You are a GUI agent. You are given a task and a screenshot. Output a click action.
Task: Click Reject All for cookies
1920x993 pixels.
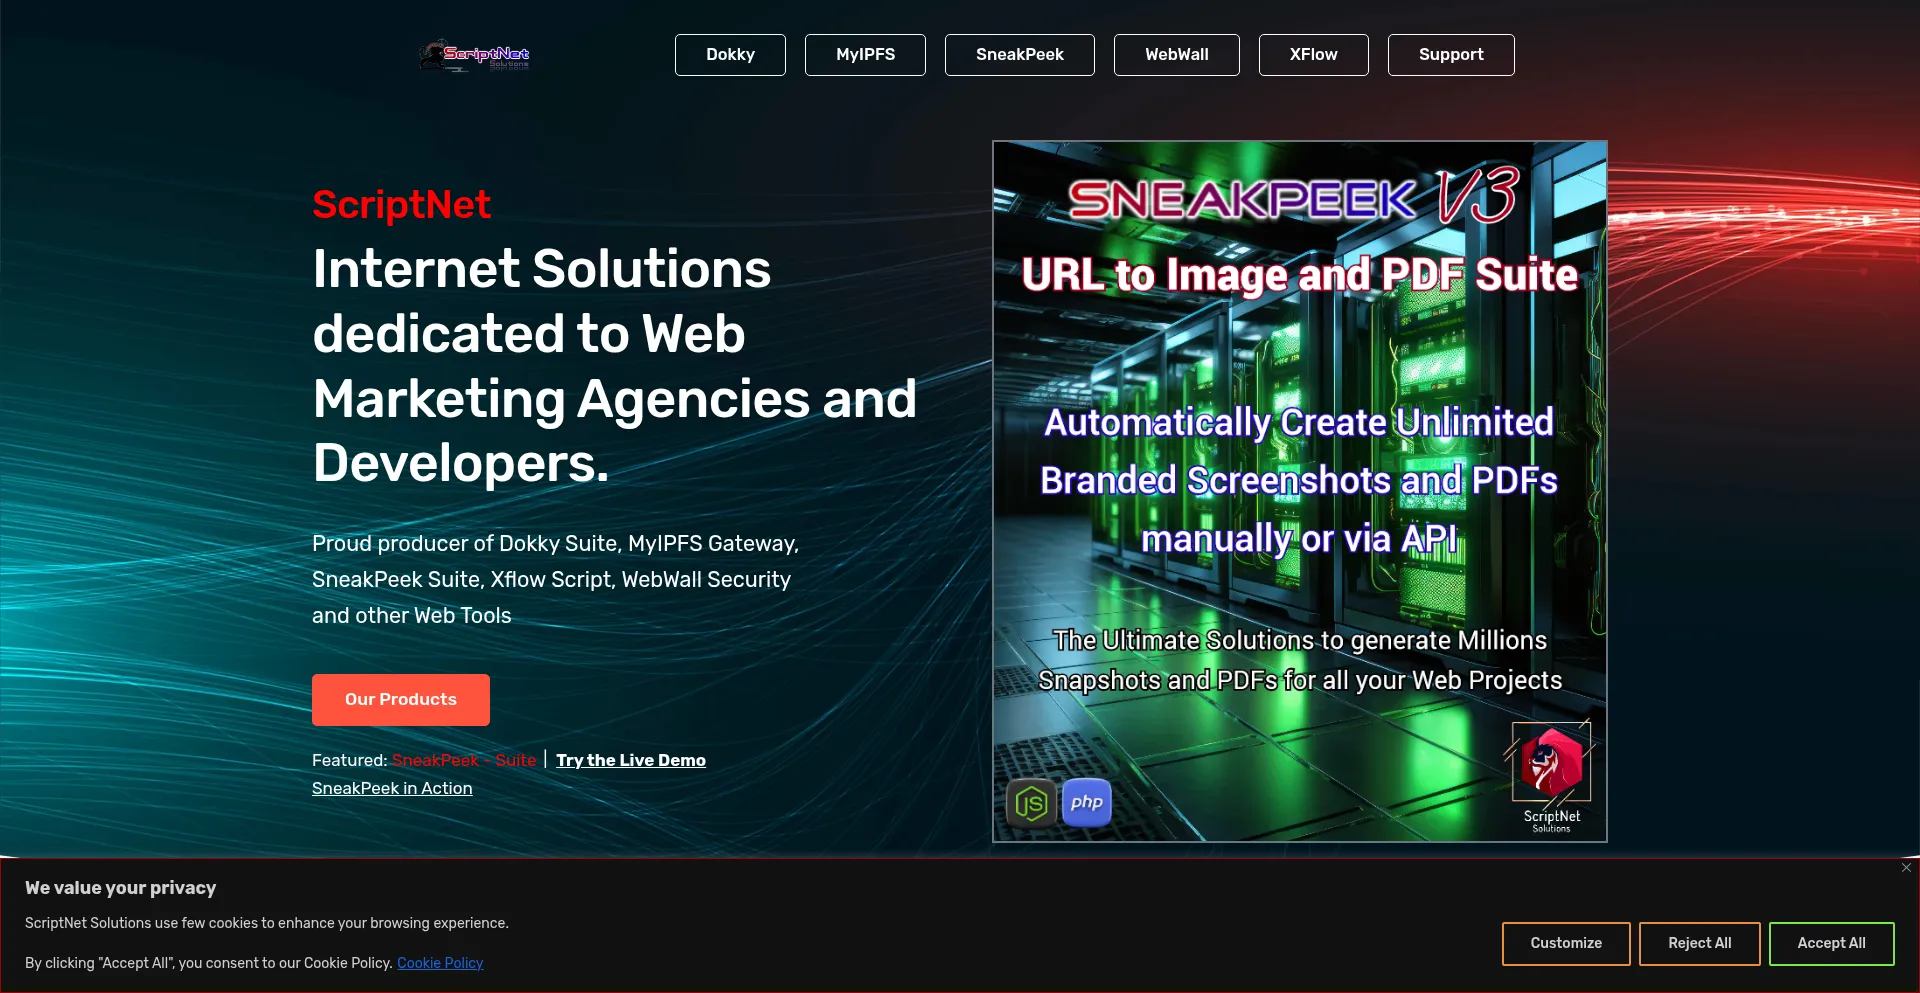coord(1699,943)
